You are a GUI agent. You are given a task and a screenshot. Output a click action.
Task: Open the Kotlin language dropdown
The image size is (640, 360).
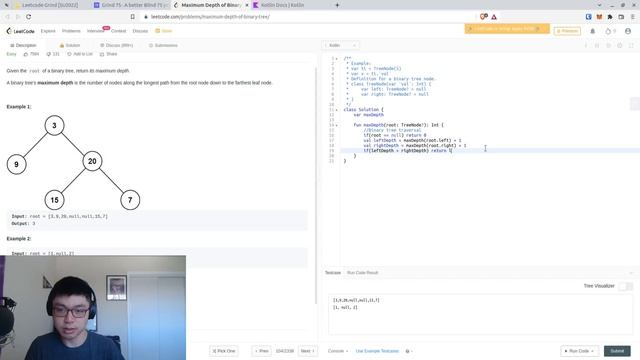[x=341, y=45]
